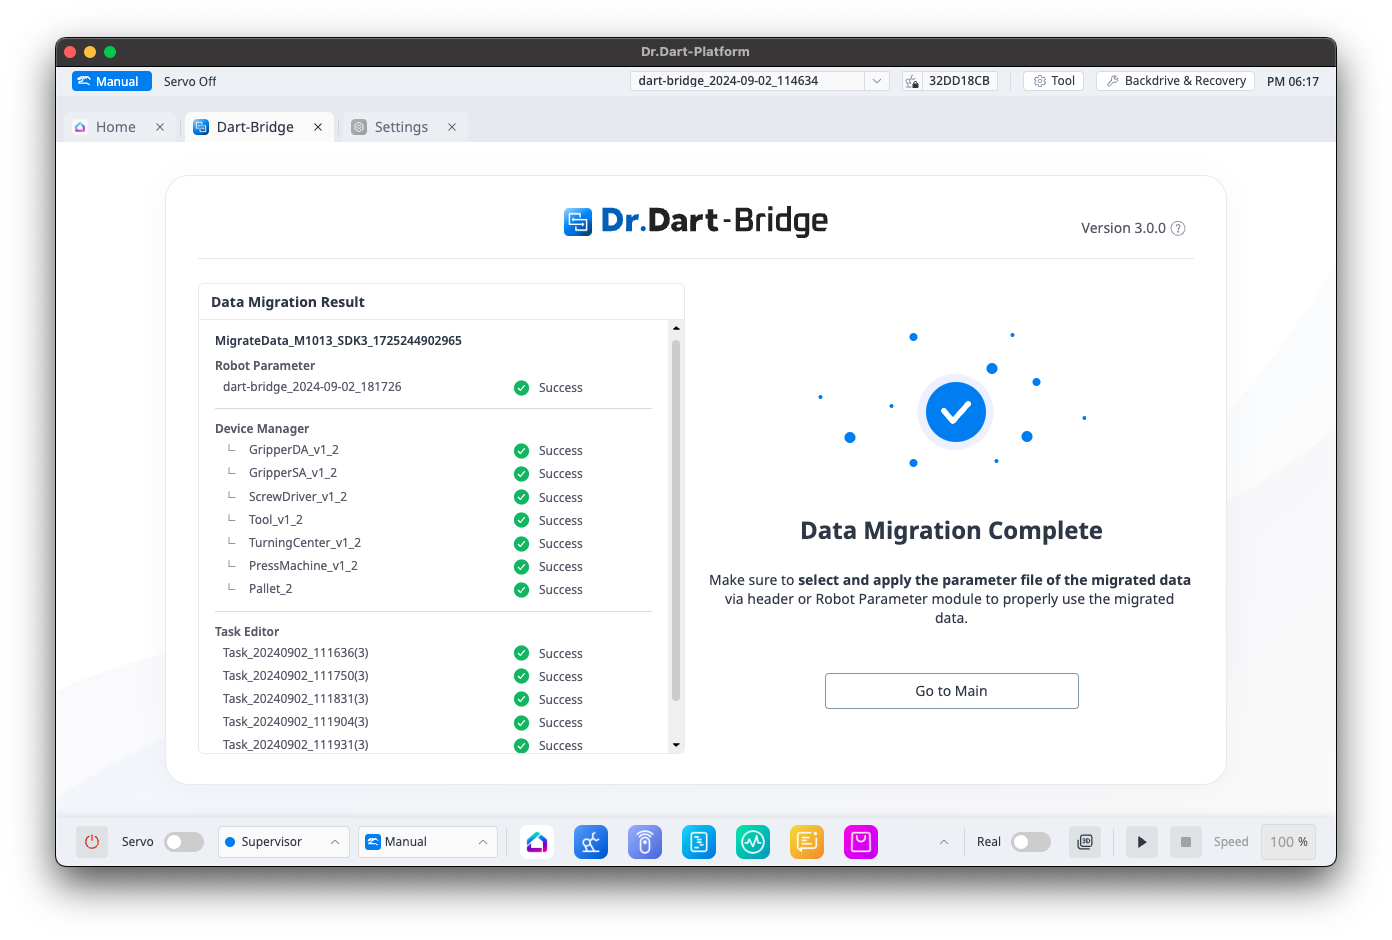Toggle the Servo switch on

pos(184,842)
